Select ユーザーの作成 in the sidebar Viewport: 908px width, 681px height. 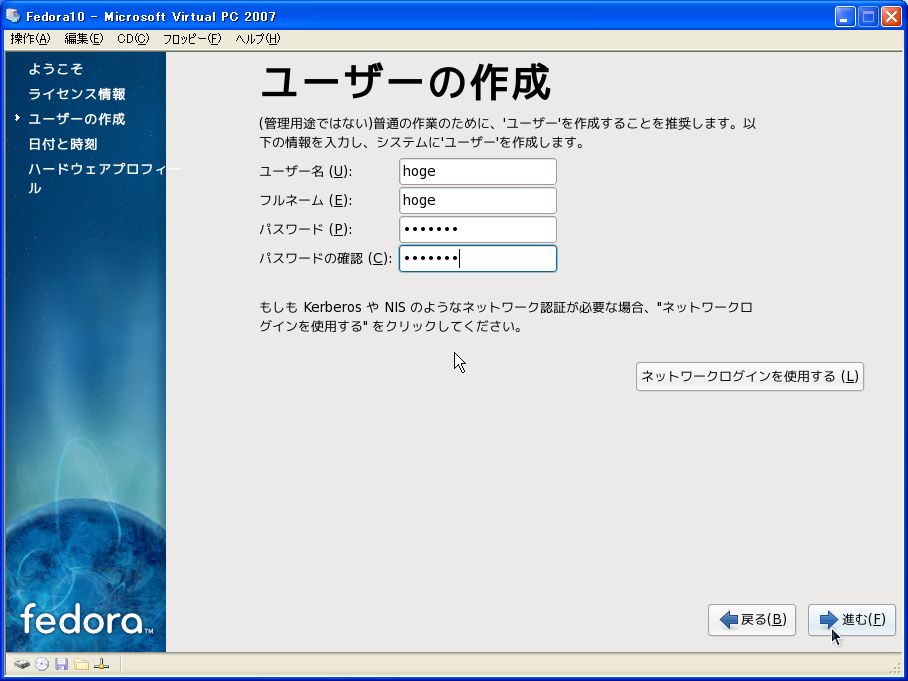(76, 119)
